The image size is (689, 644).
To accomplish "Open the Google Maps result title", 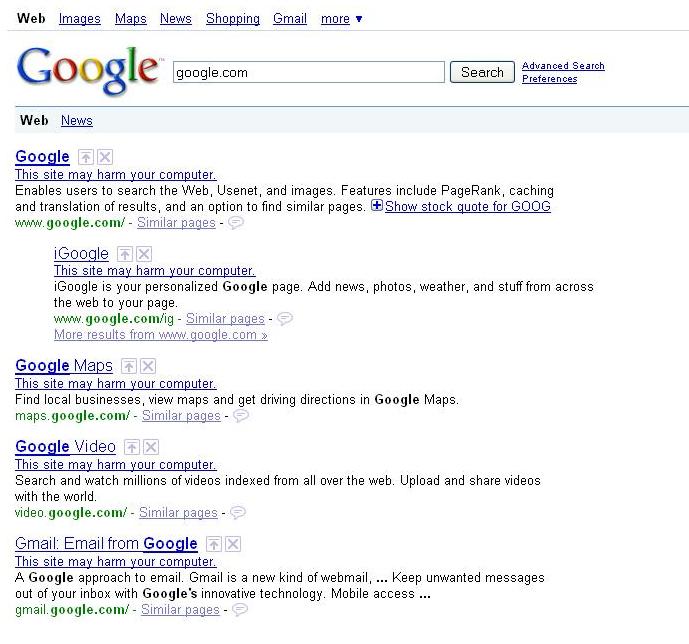I will [64, 366].
